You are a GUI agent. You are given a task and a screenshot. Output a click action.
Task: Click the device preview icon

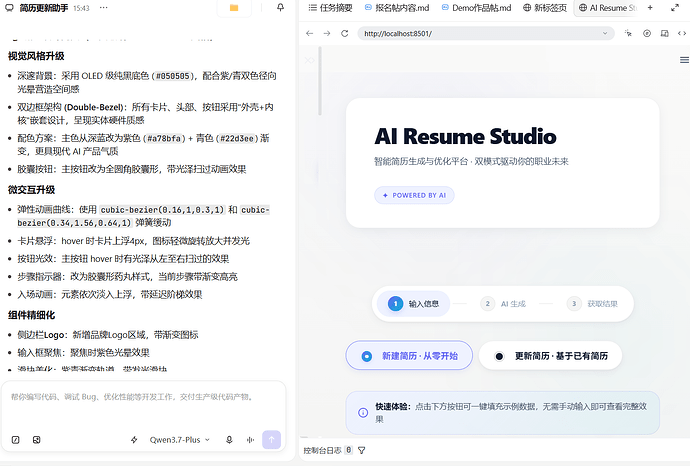click(x=664, y=33)
